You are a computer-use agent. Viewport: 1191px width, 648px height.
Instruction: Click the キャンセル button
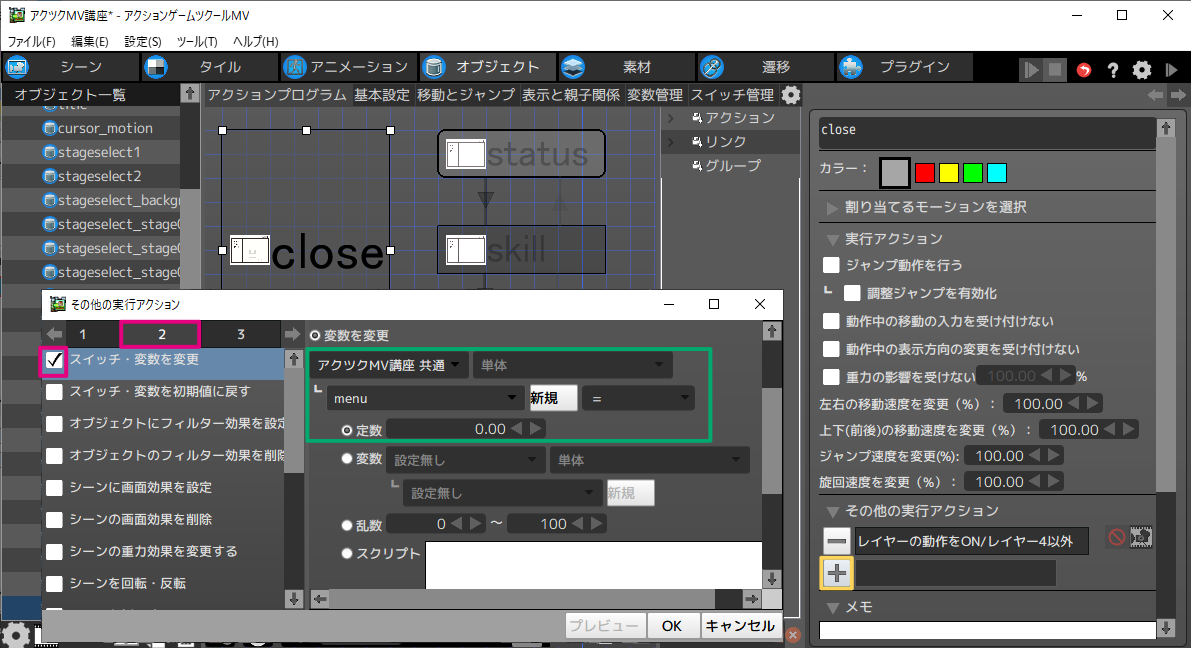740,626
